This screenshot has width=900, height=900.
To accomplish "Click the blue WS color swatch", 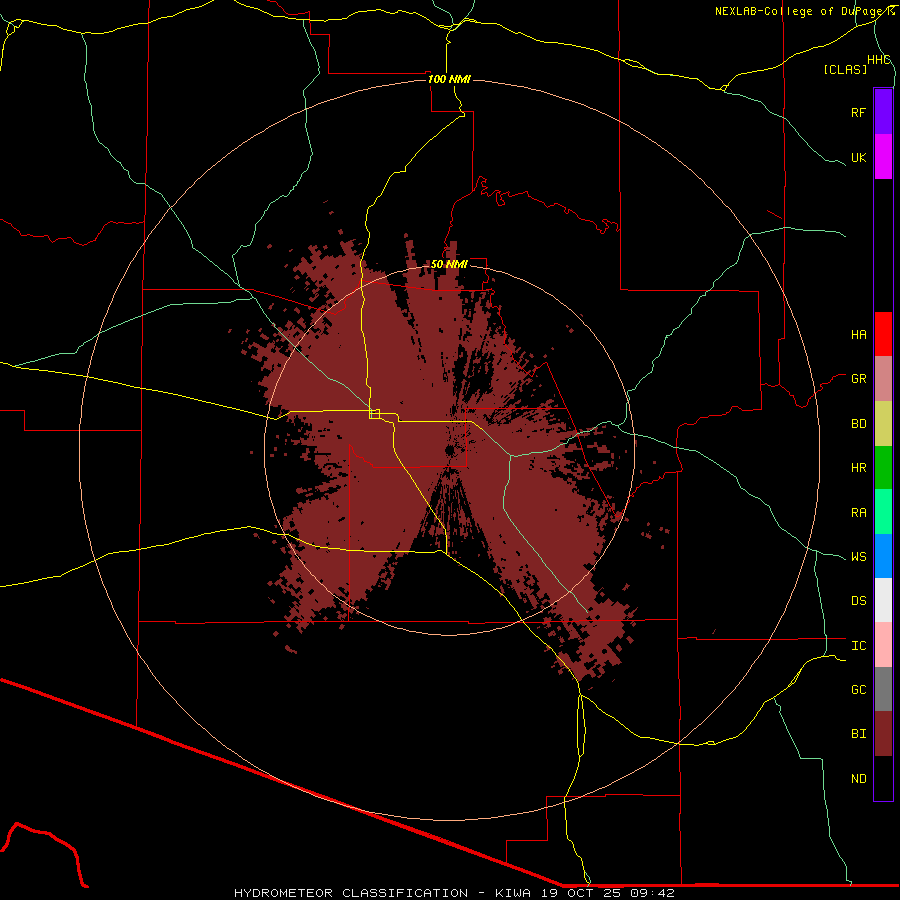I will point(883,556).
